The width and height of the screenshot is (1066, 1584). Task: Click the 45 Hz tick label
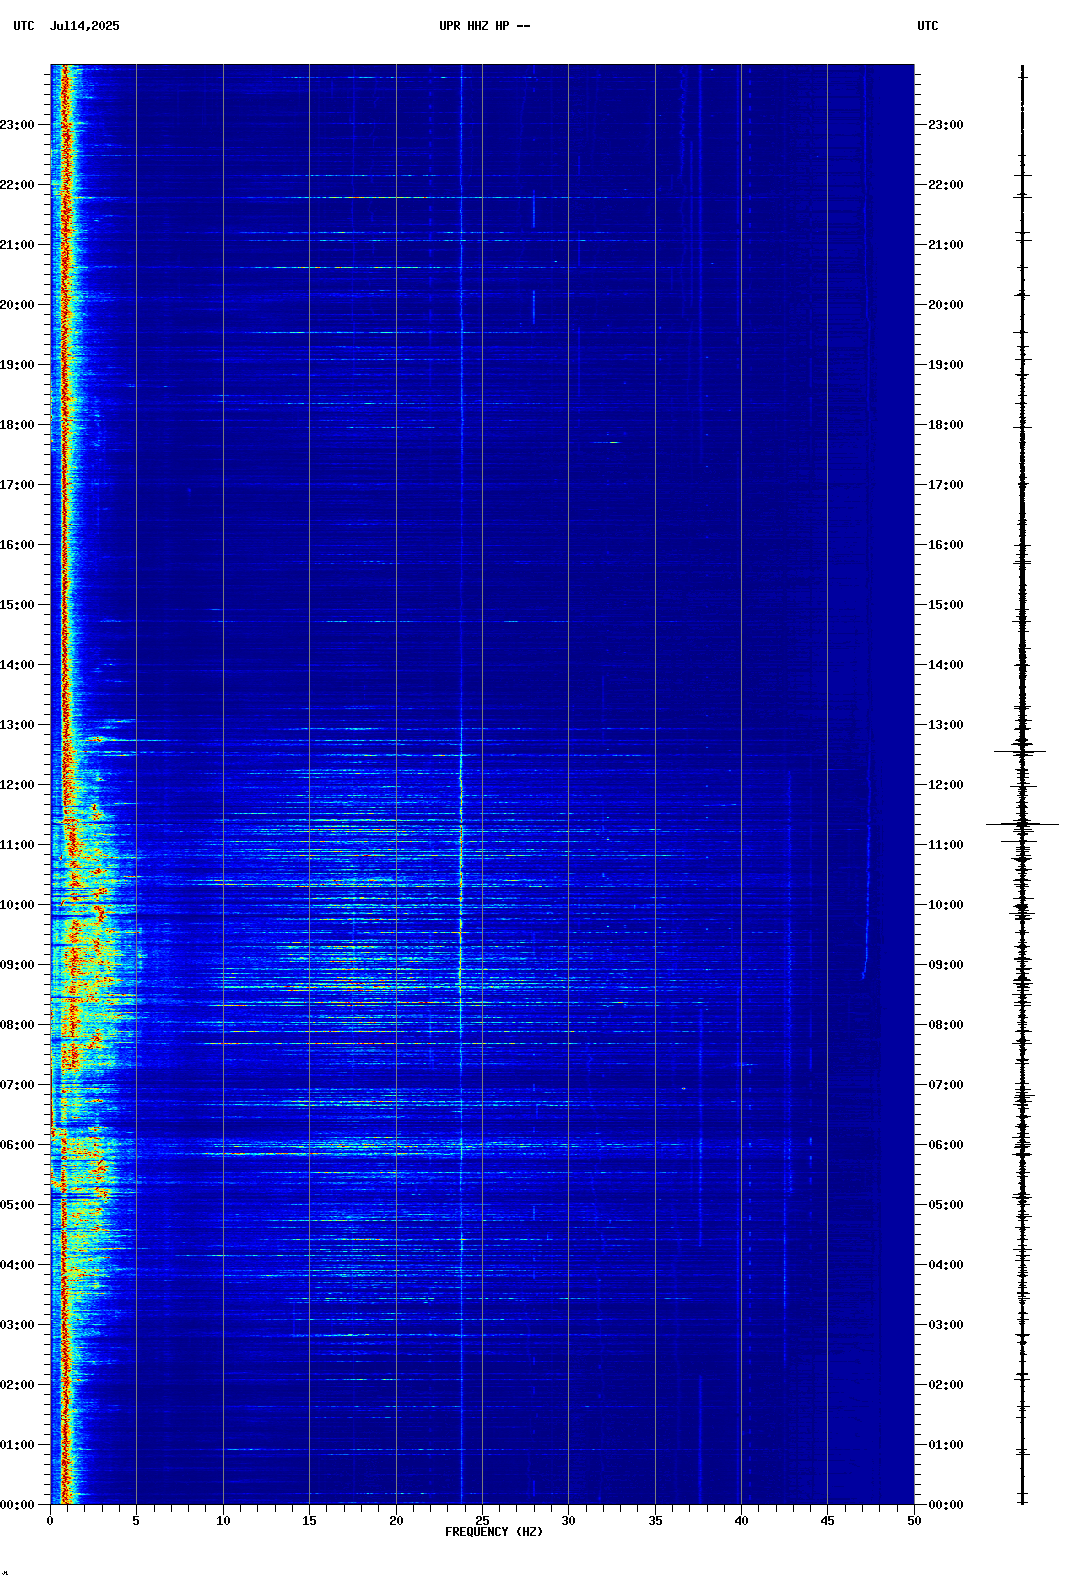point(827,1521)
